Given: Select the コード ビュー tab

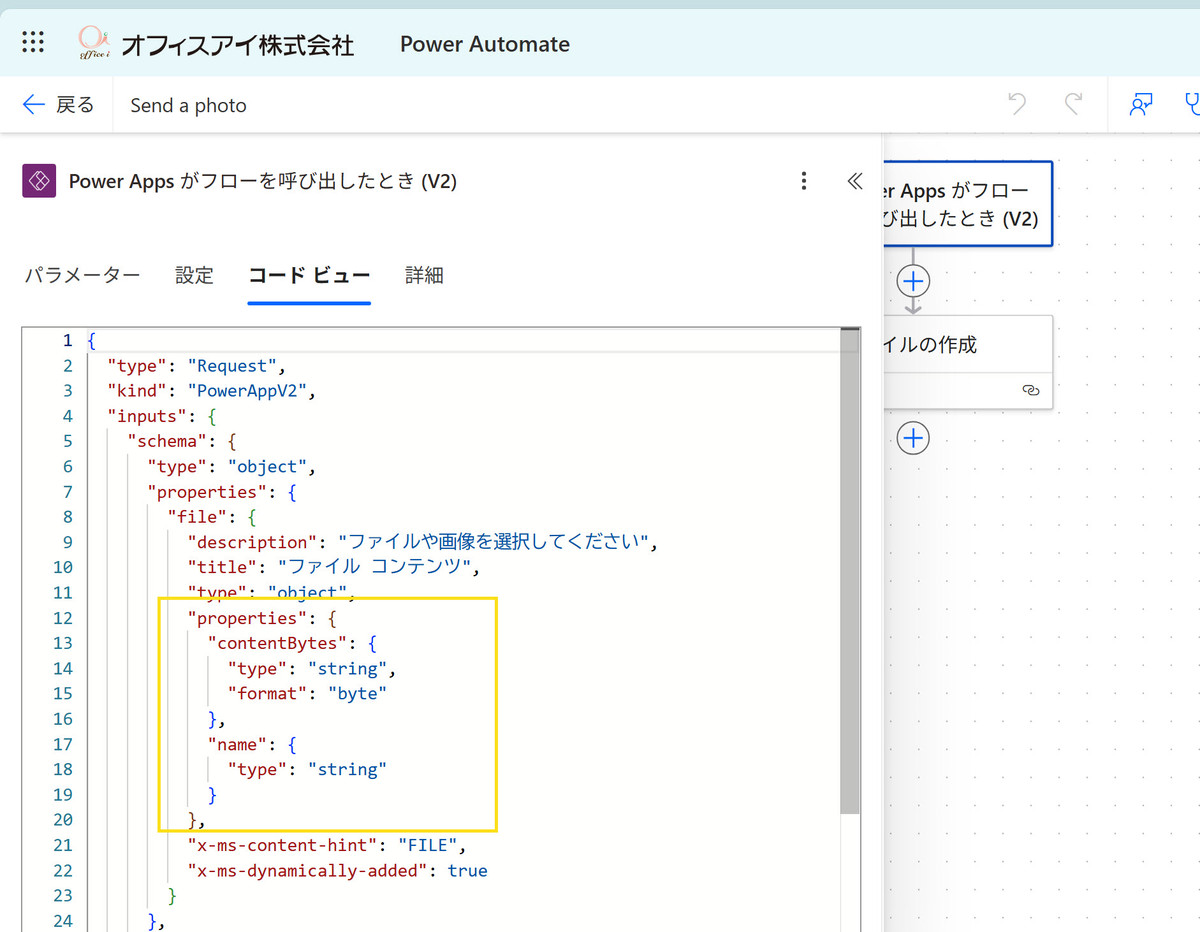Looking at the screenshot, I should [x=309, y=275].
